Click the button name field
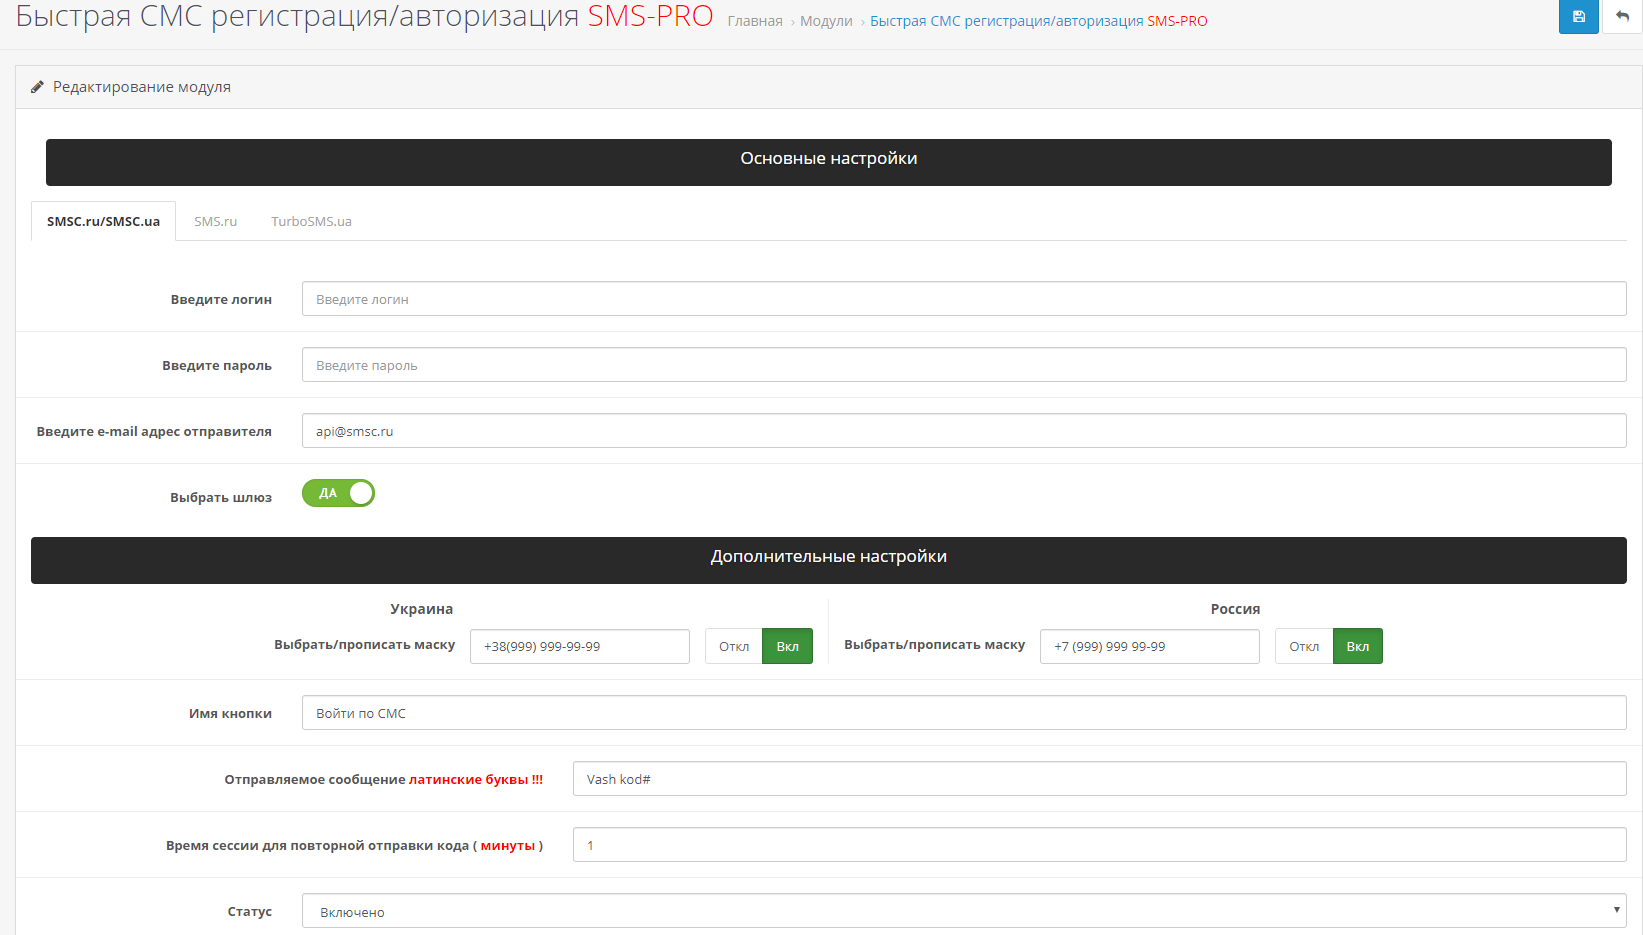1643x935 pixels. tap(964, 713)
